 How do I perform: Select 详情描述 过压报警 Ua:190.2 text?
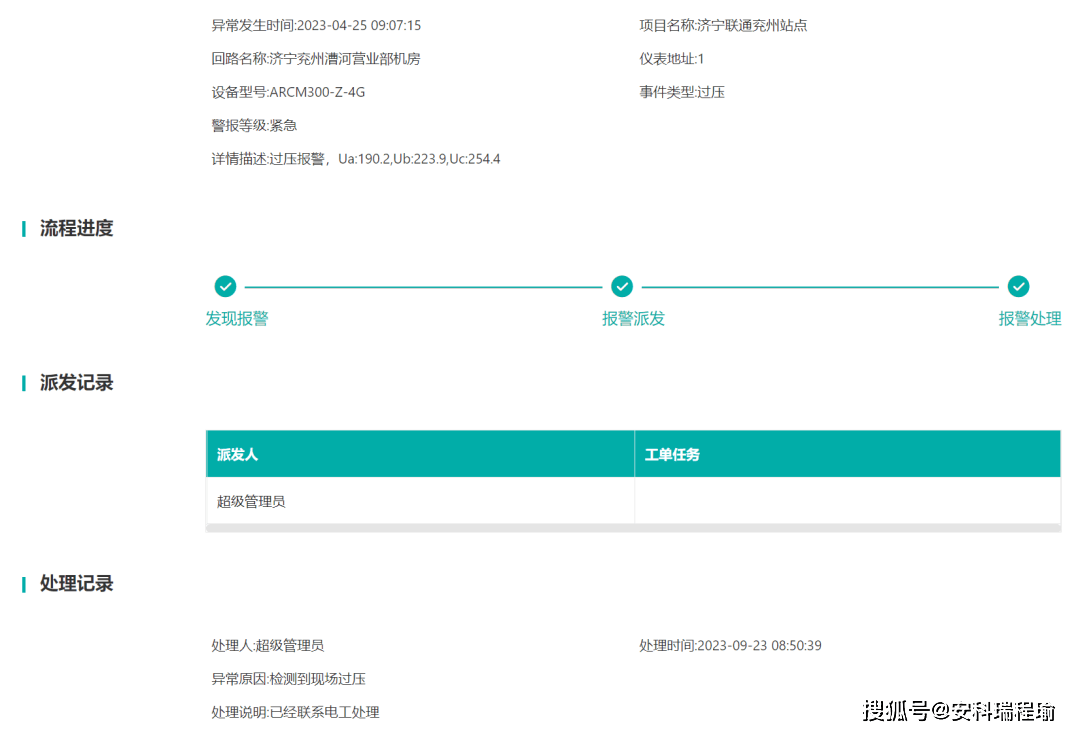click(355, 159)
